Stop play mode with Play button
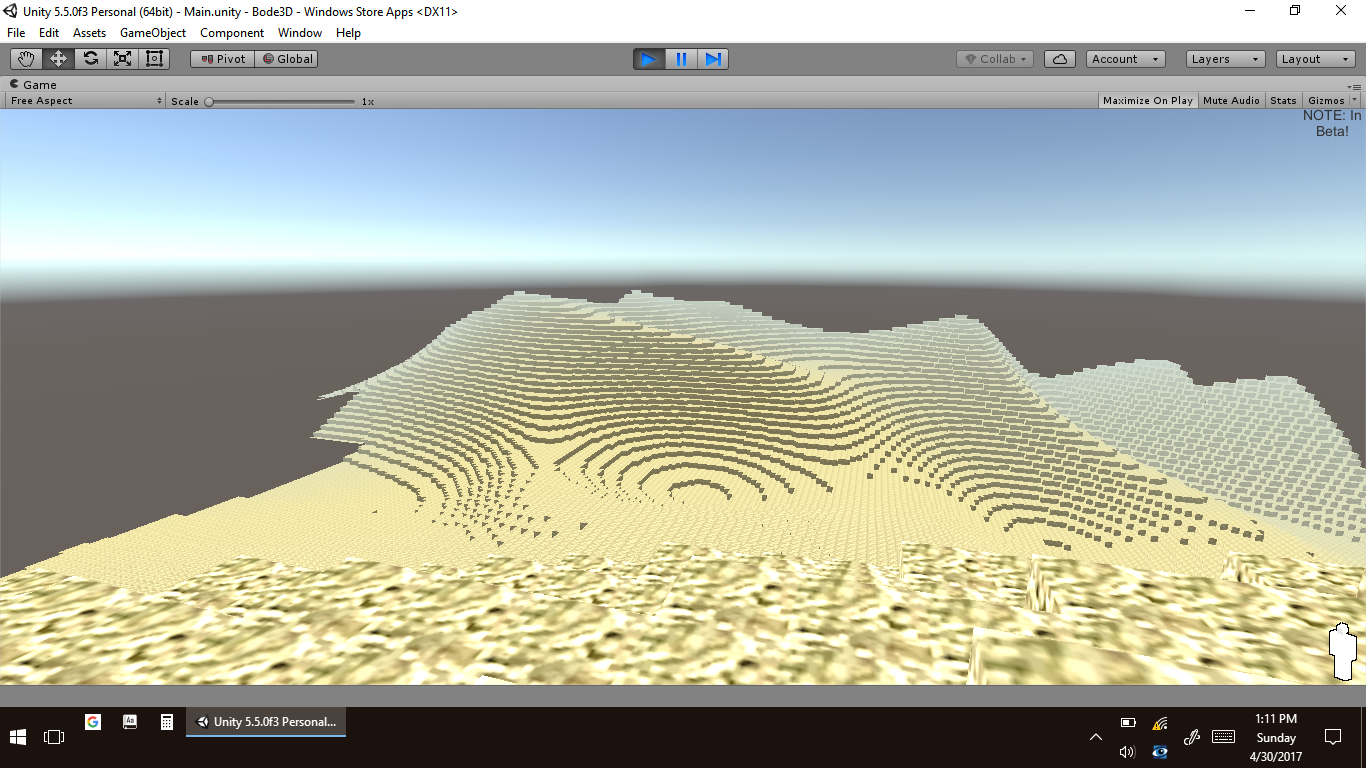This screenshot has width=1366, height=768. (648, 59)
